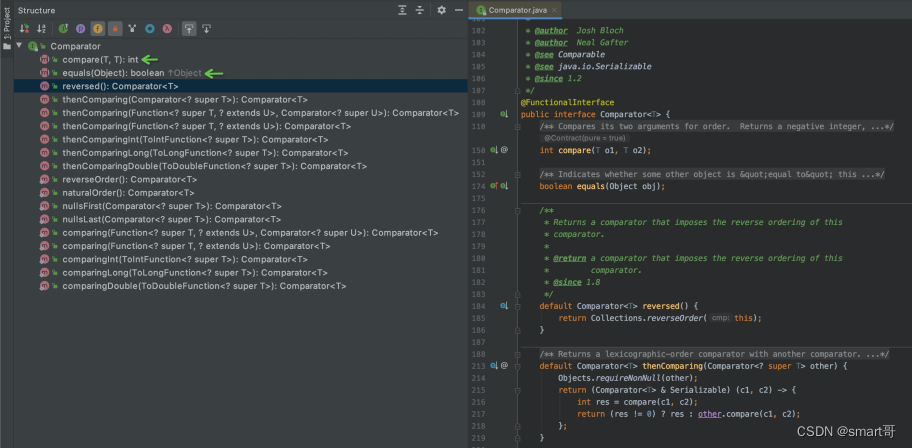Click the Group by type fork icon

(132, 29)
